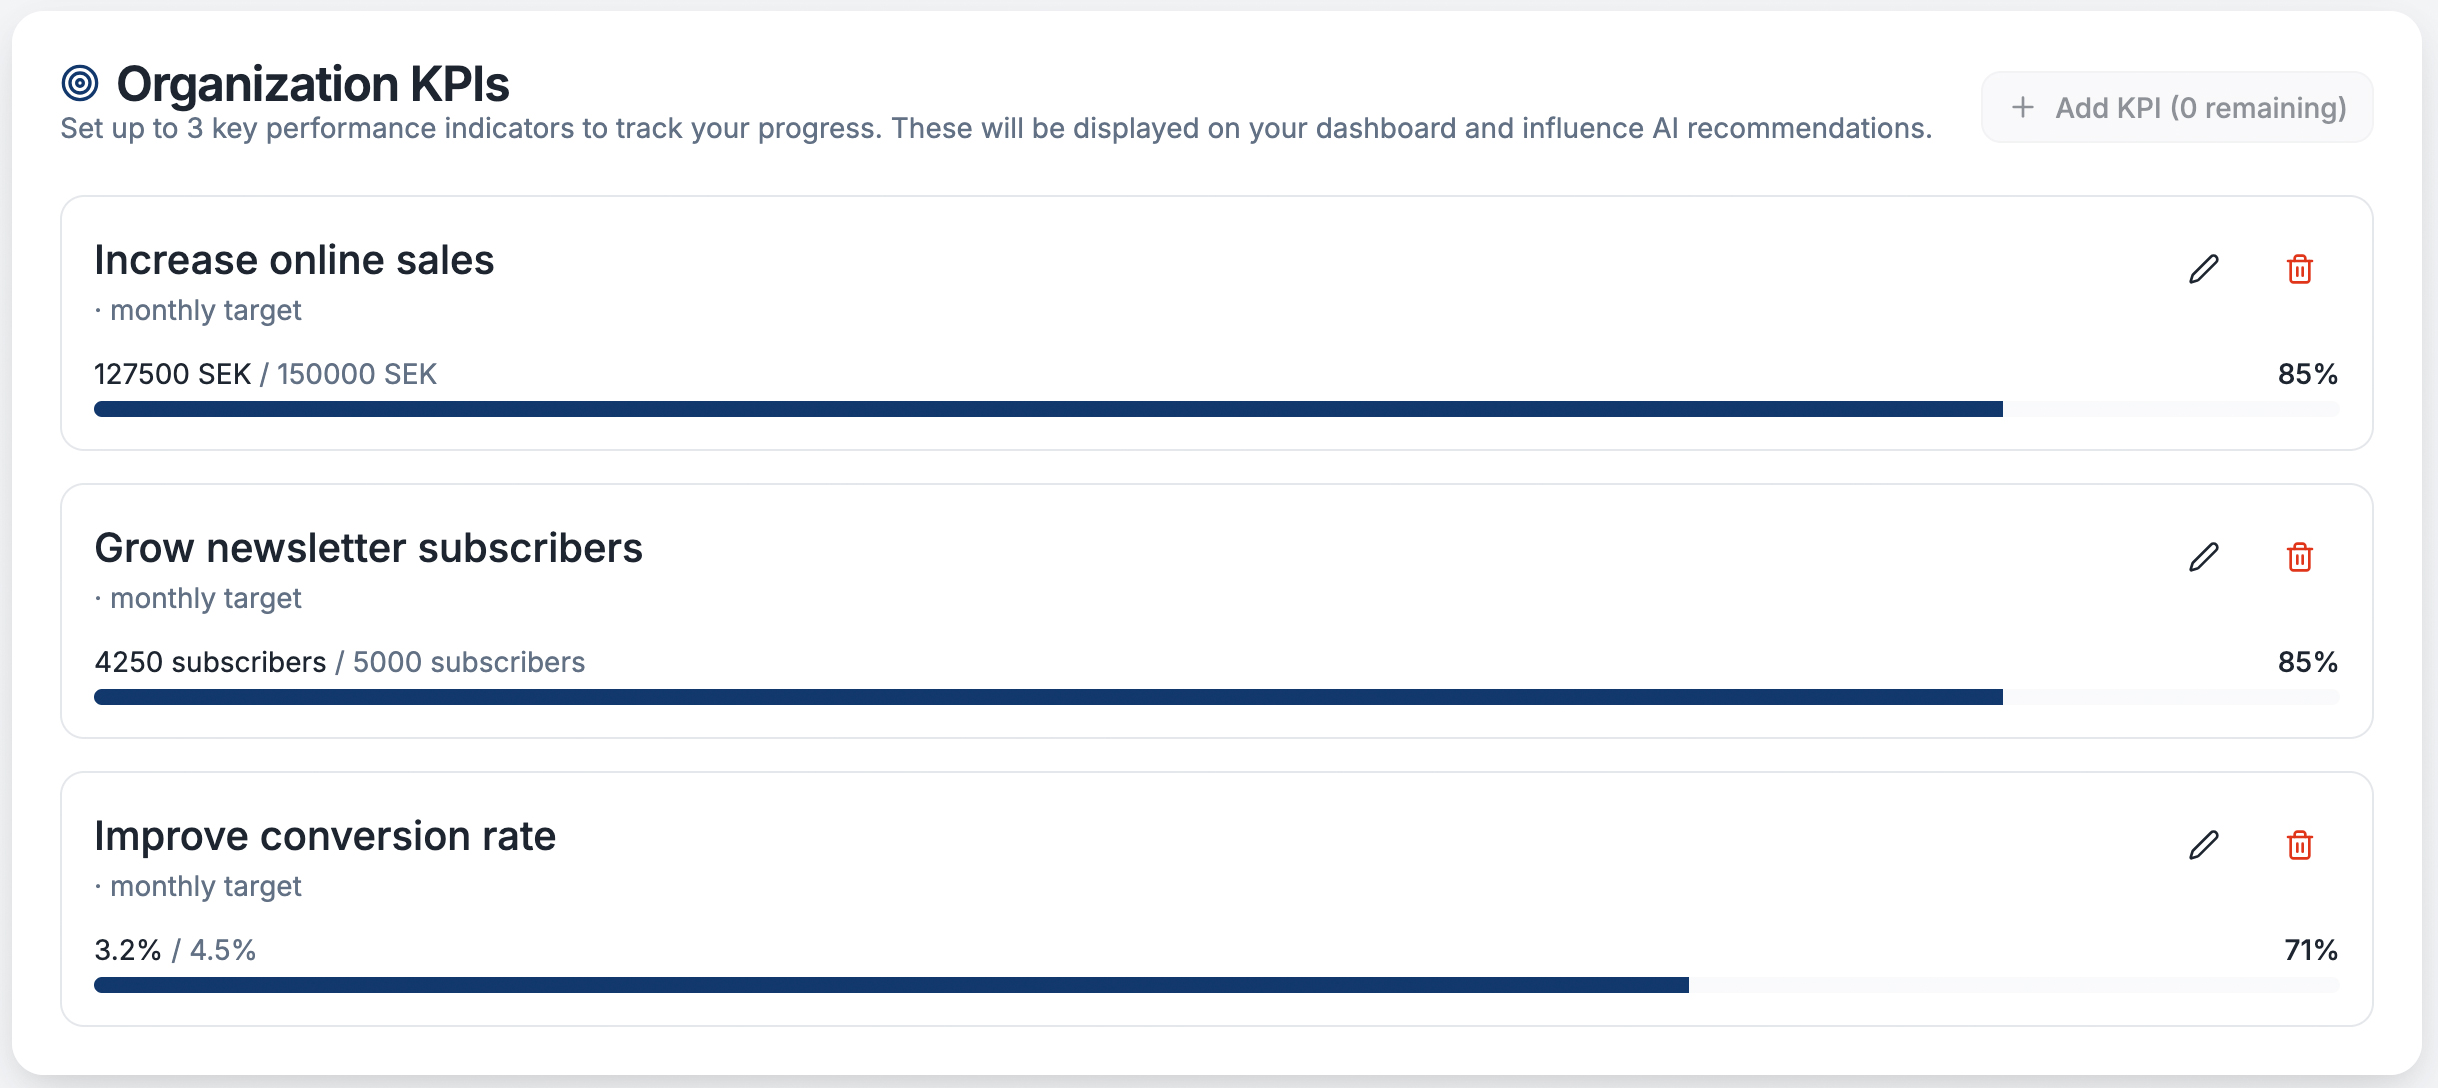
Task: Delete the Increase online sales KPI
Action: (x=2299, y=269)
